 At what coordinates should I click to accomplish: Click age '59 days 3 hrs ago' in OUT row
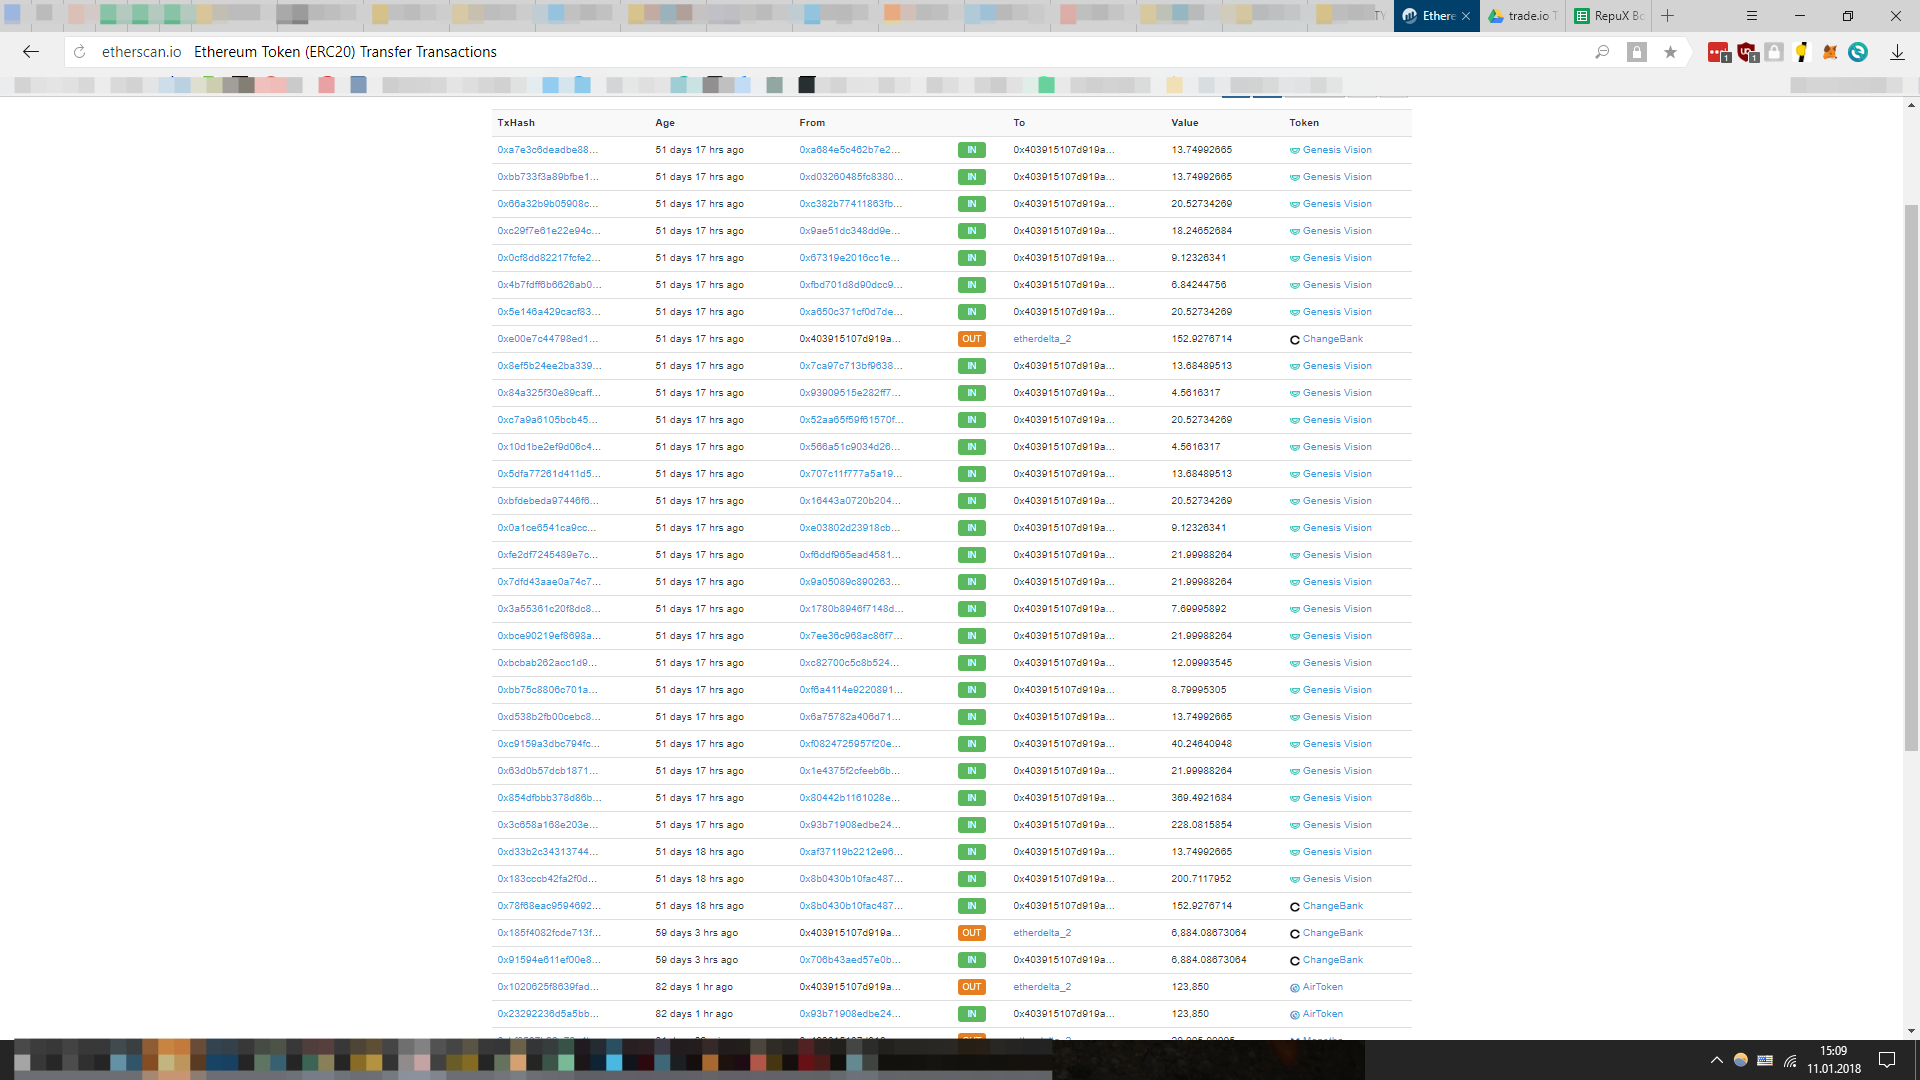696,933
